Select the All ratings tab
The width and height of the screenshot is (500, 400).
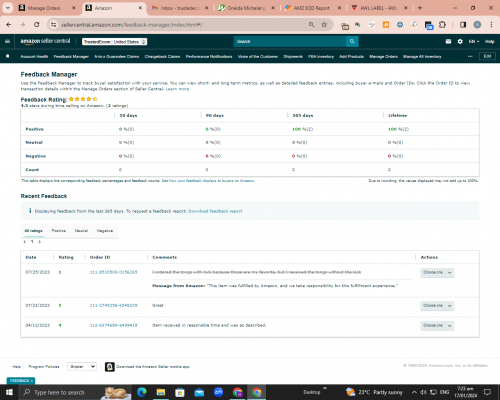pos(33,231)
